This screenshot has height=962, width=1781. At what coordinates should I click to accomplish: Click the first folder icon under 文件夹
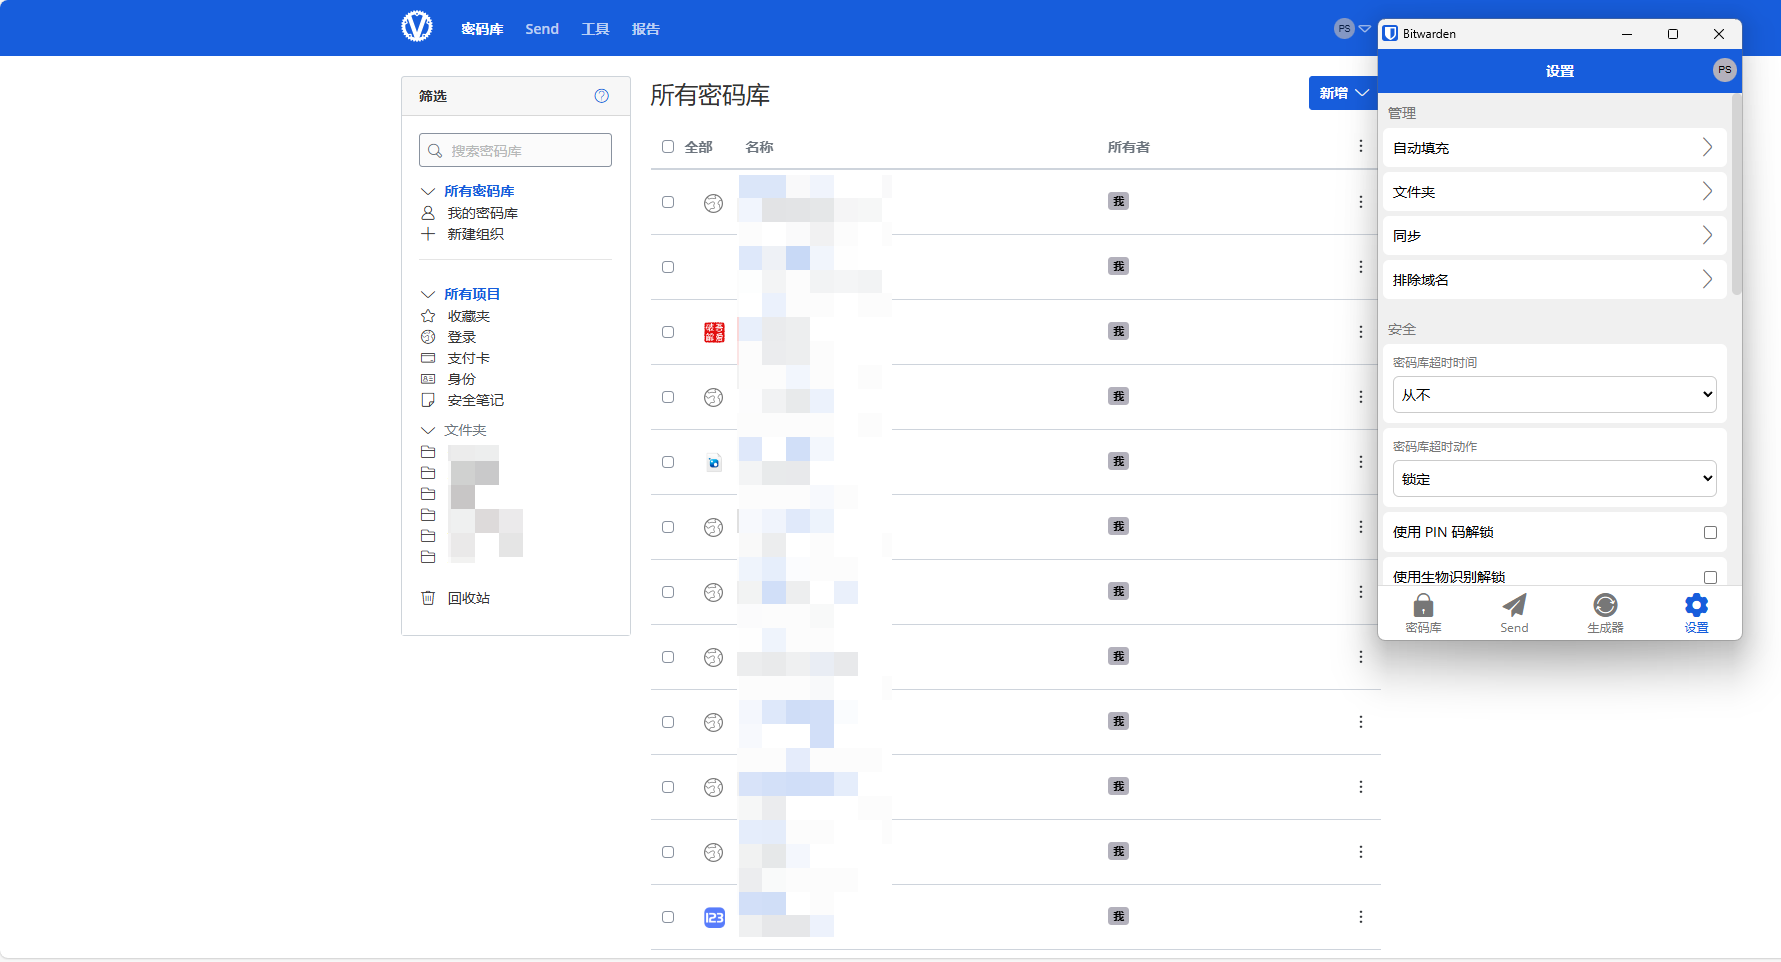(428, 452)
